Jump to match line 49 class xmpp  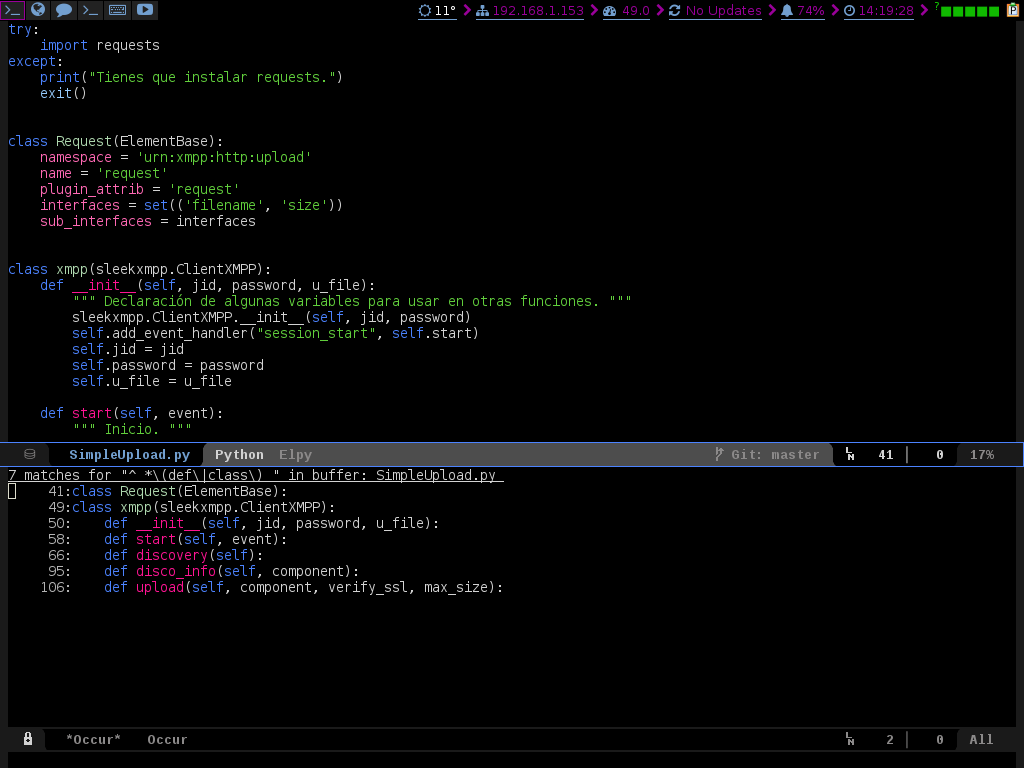point(191,507)
